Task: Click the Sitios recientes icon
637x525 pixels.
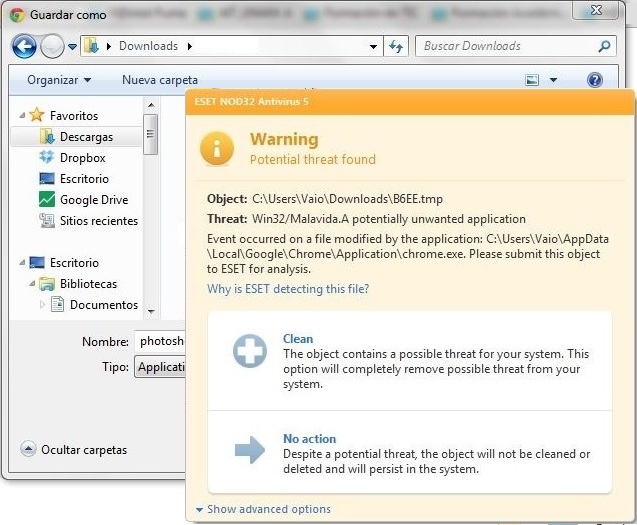Action: 47,221
